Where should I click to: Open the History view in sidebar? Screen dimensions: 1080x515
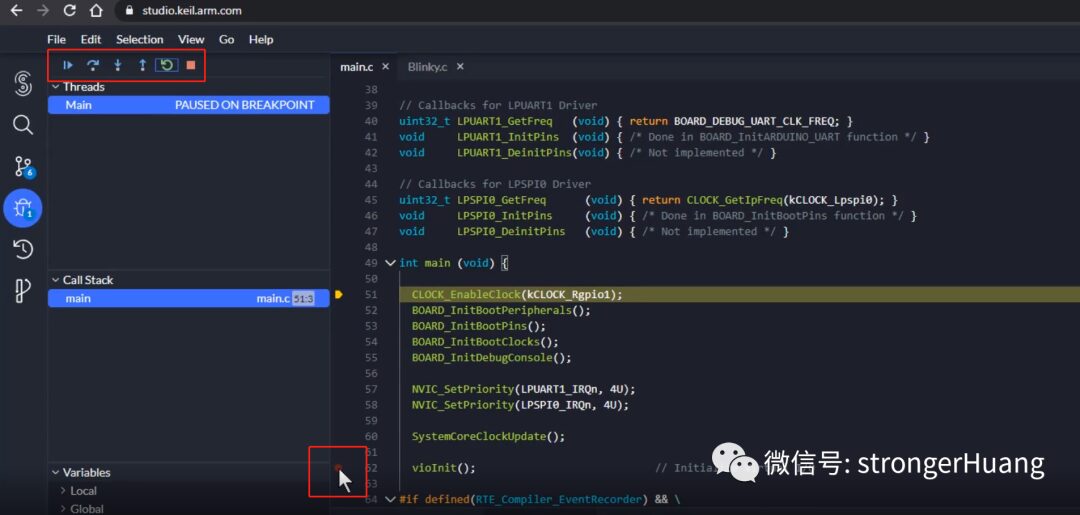click(x=23, y=249)
